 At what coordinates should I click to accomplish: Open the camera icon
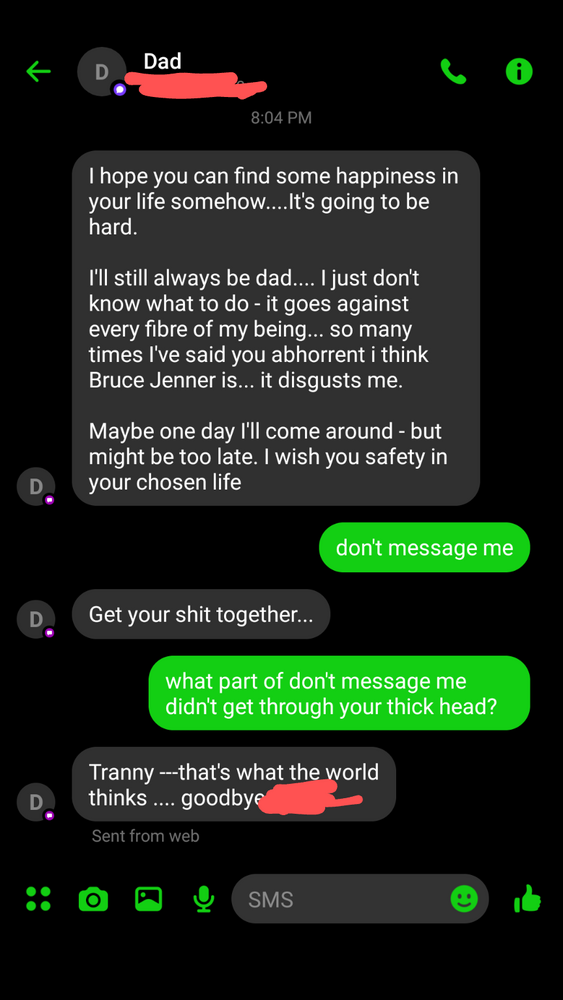click(x=93, y=899)
